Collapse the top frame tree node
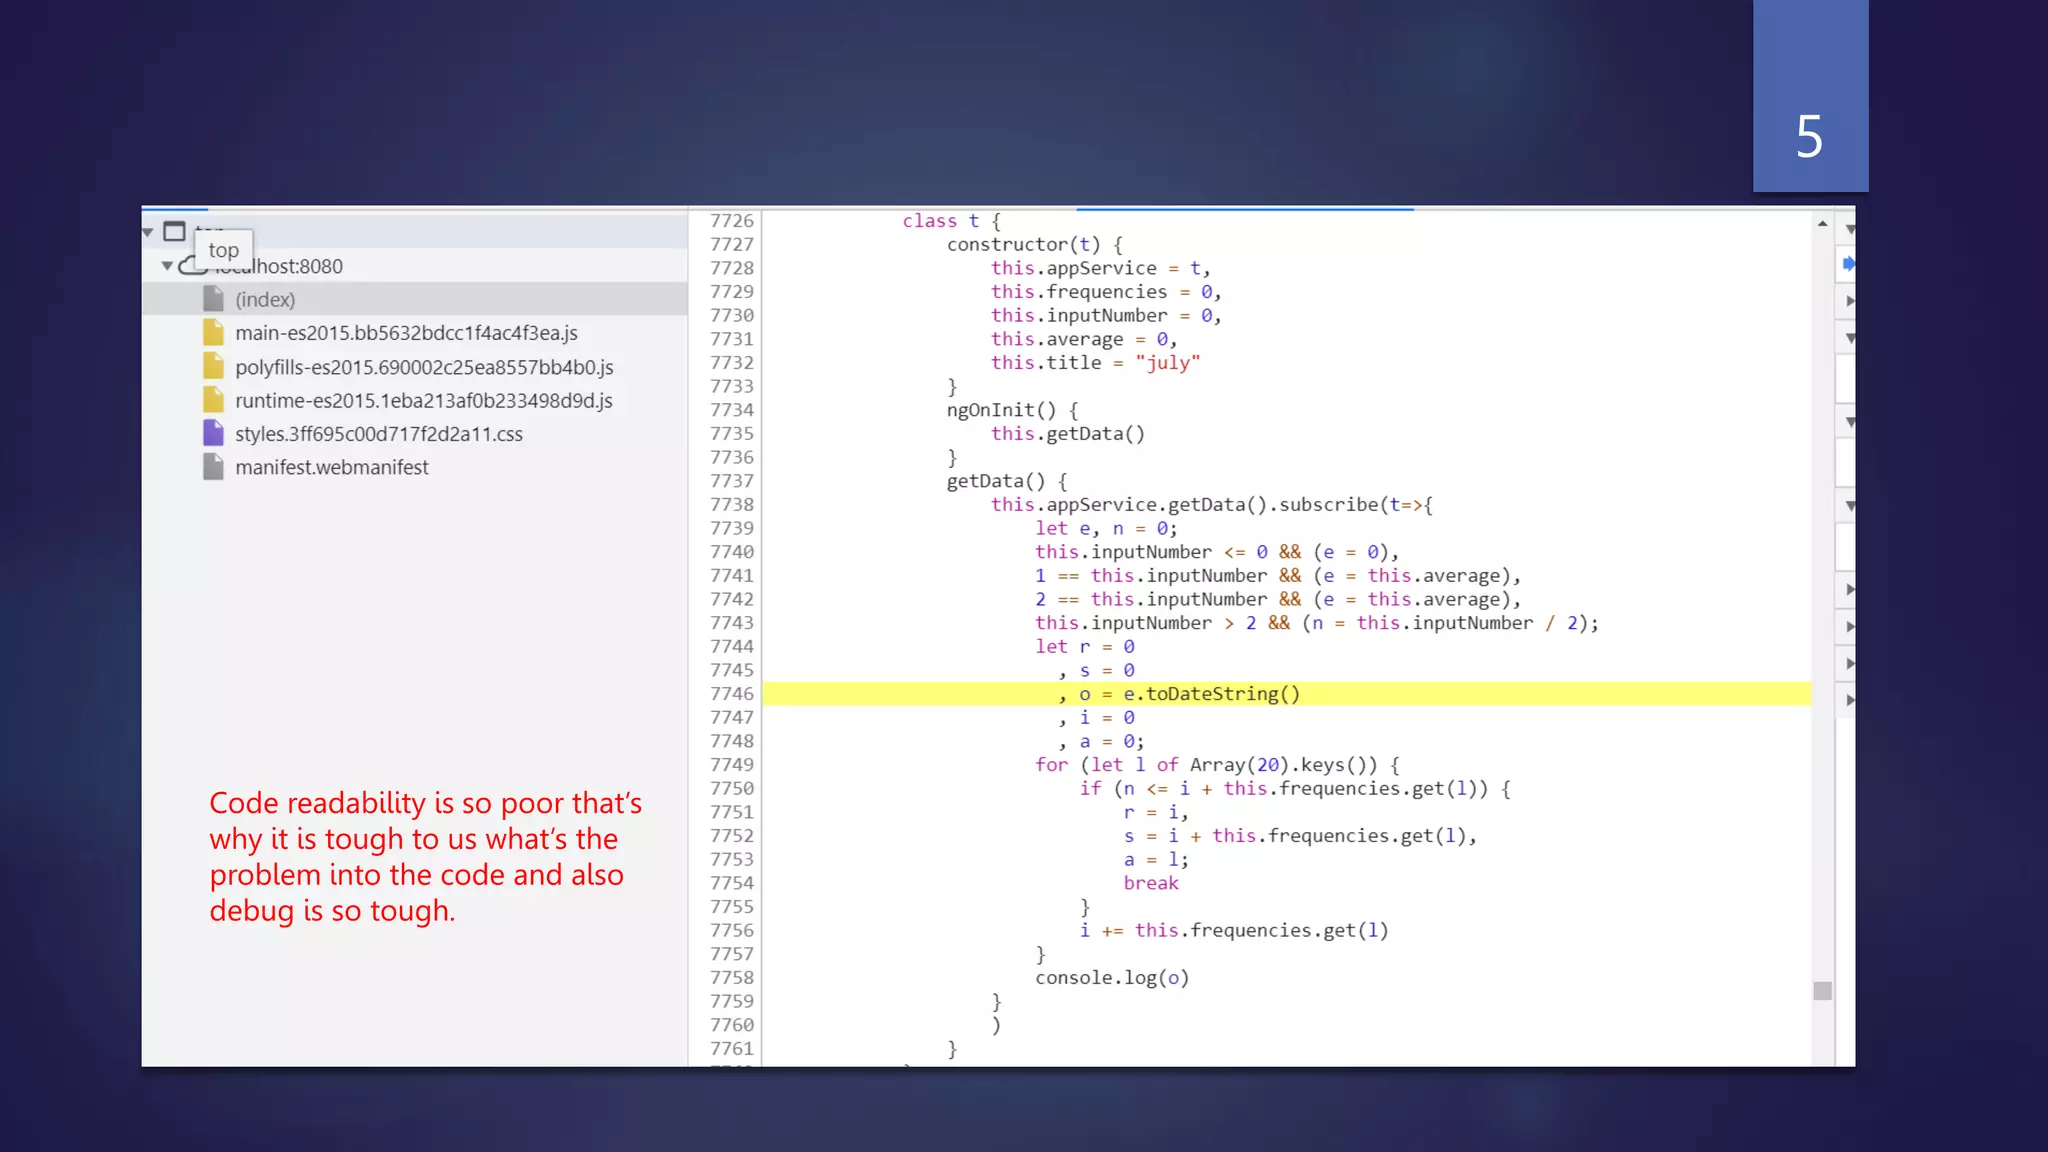This screenshot has width=2048, height=1152. pos(148,232)
